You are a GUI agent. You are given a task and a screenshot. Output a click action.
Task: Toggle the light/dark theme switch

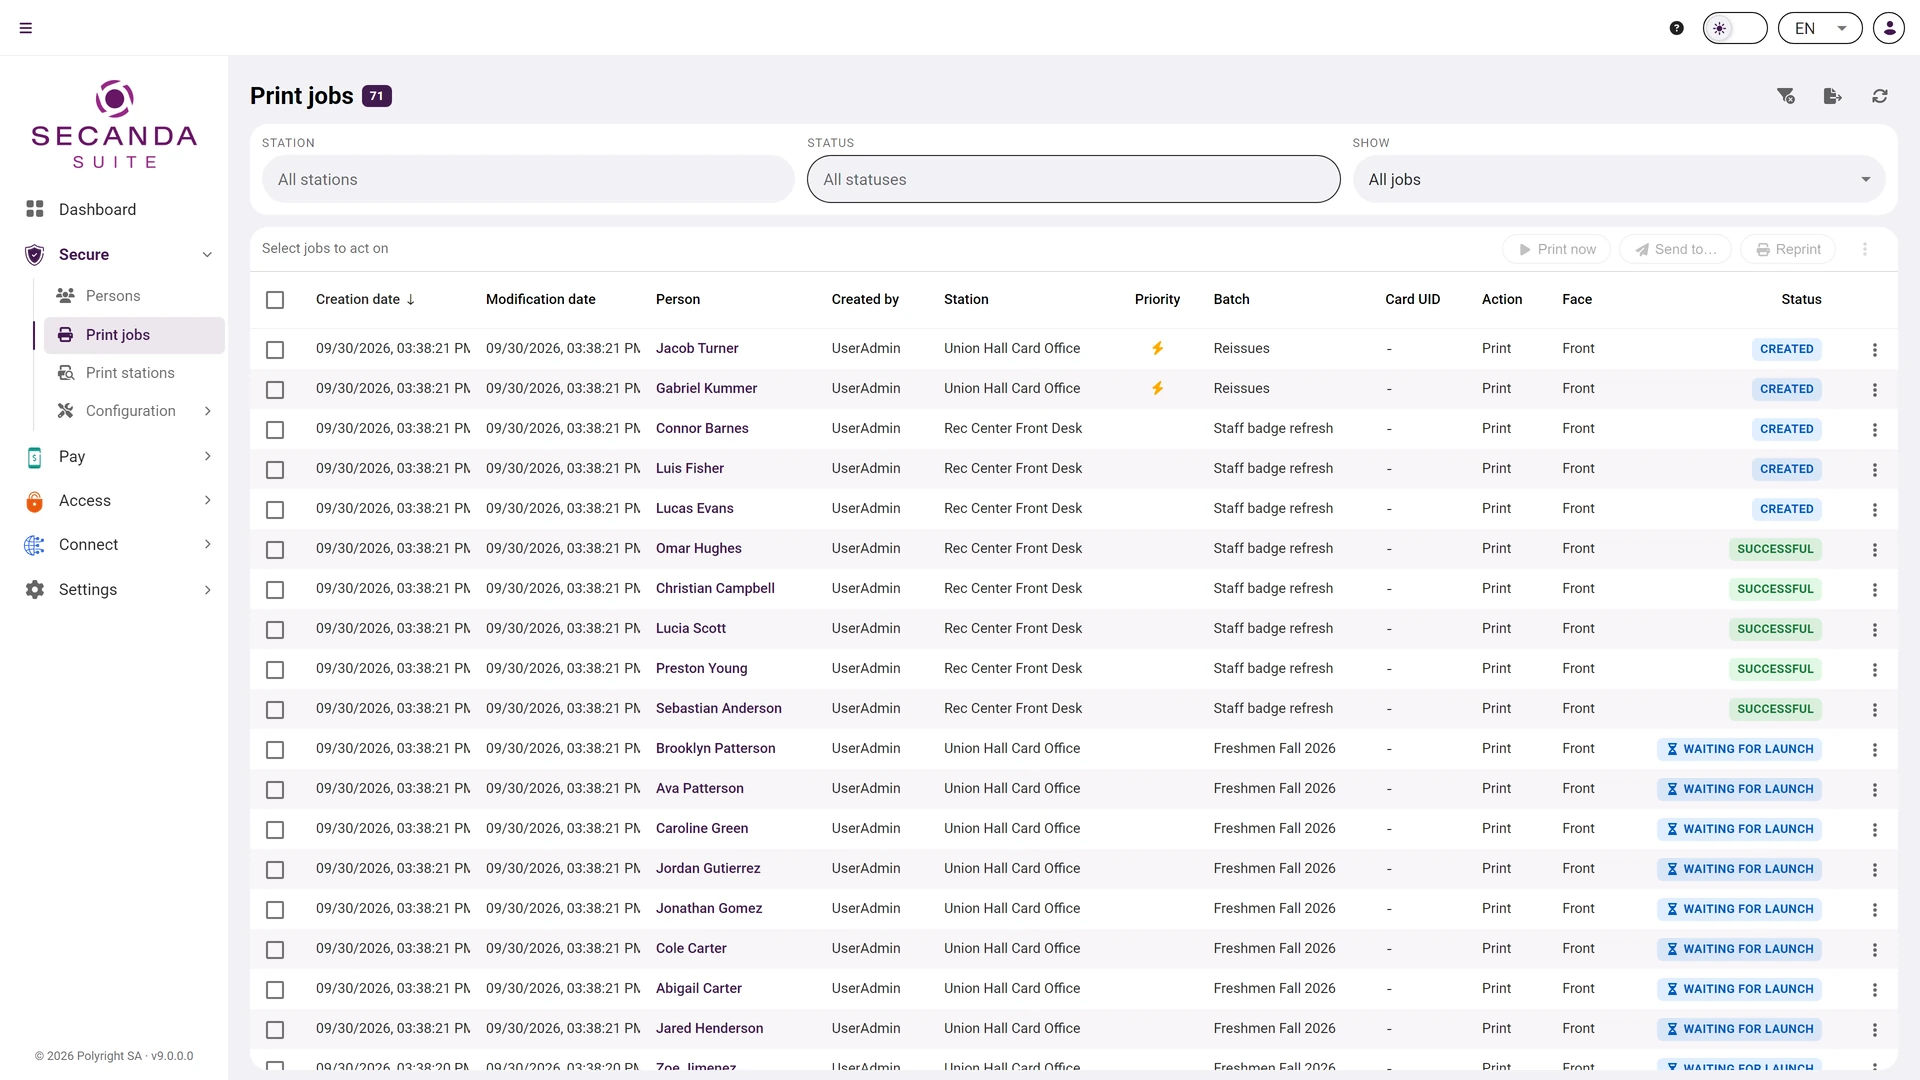[1735, 28]
